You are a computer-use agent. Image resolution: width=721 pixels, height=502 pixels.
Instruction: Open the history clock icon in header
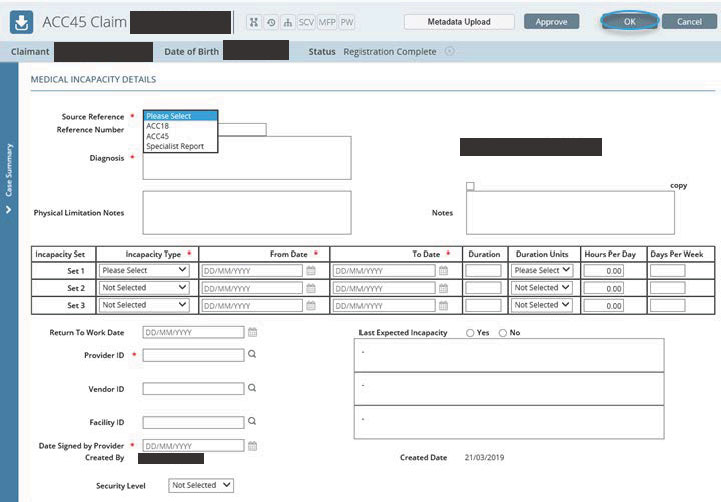point(271,21)
